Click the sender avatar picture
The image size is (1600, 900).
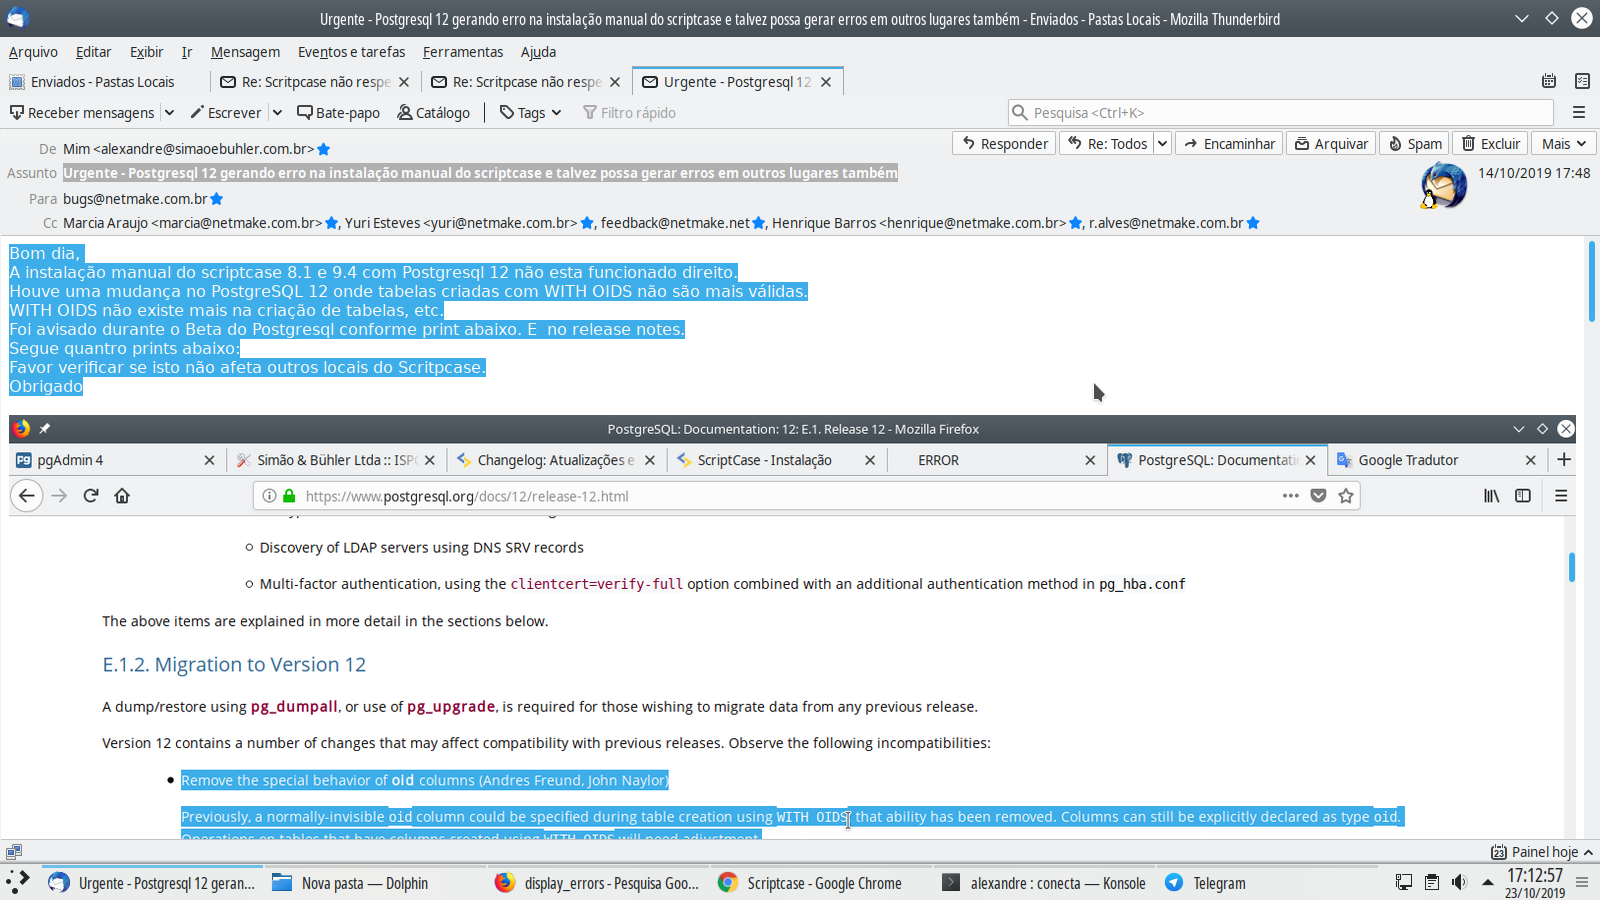1443,185
